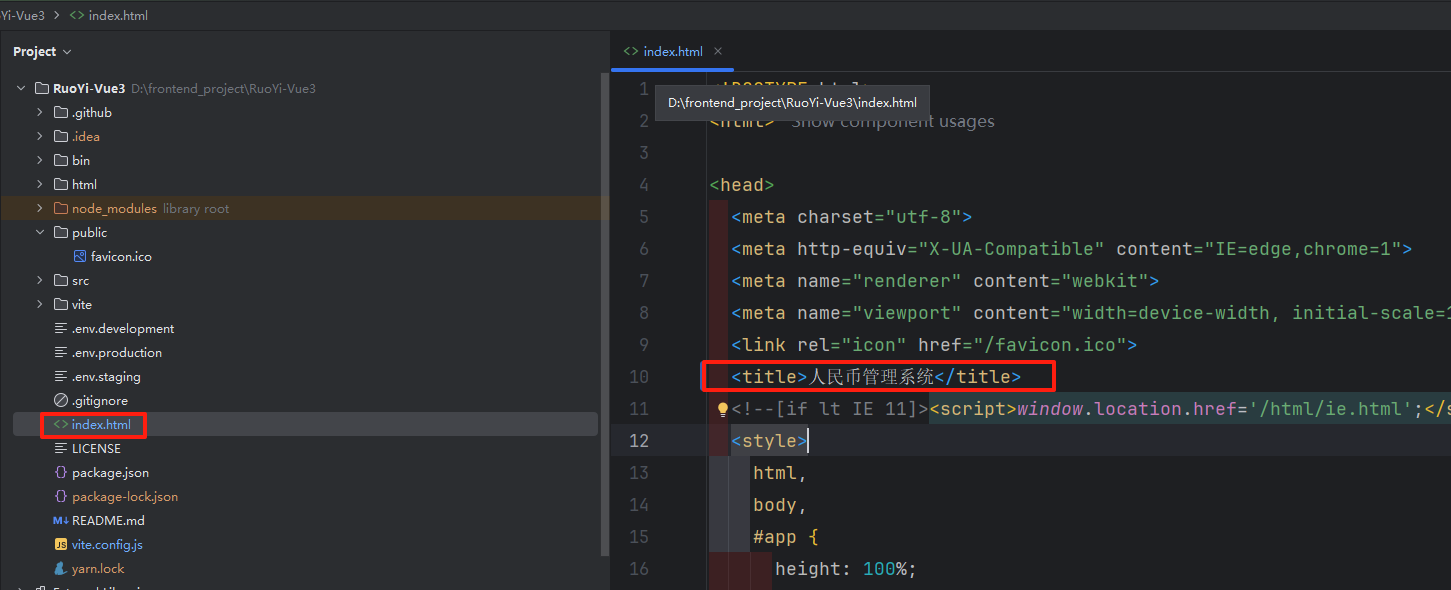
Task: Click the light bulb intention icon on line 11
Action: 723,409
